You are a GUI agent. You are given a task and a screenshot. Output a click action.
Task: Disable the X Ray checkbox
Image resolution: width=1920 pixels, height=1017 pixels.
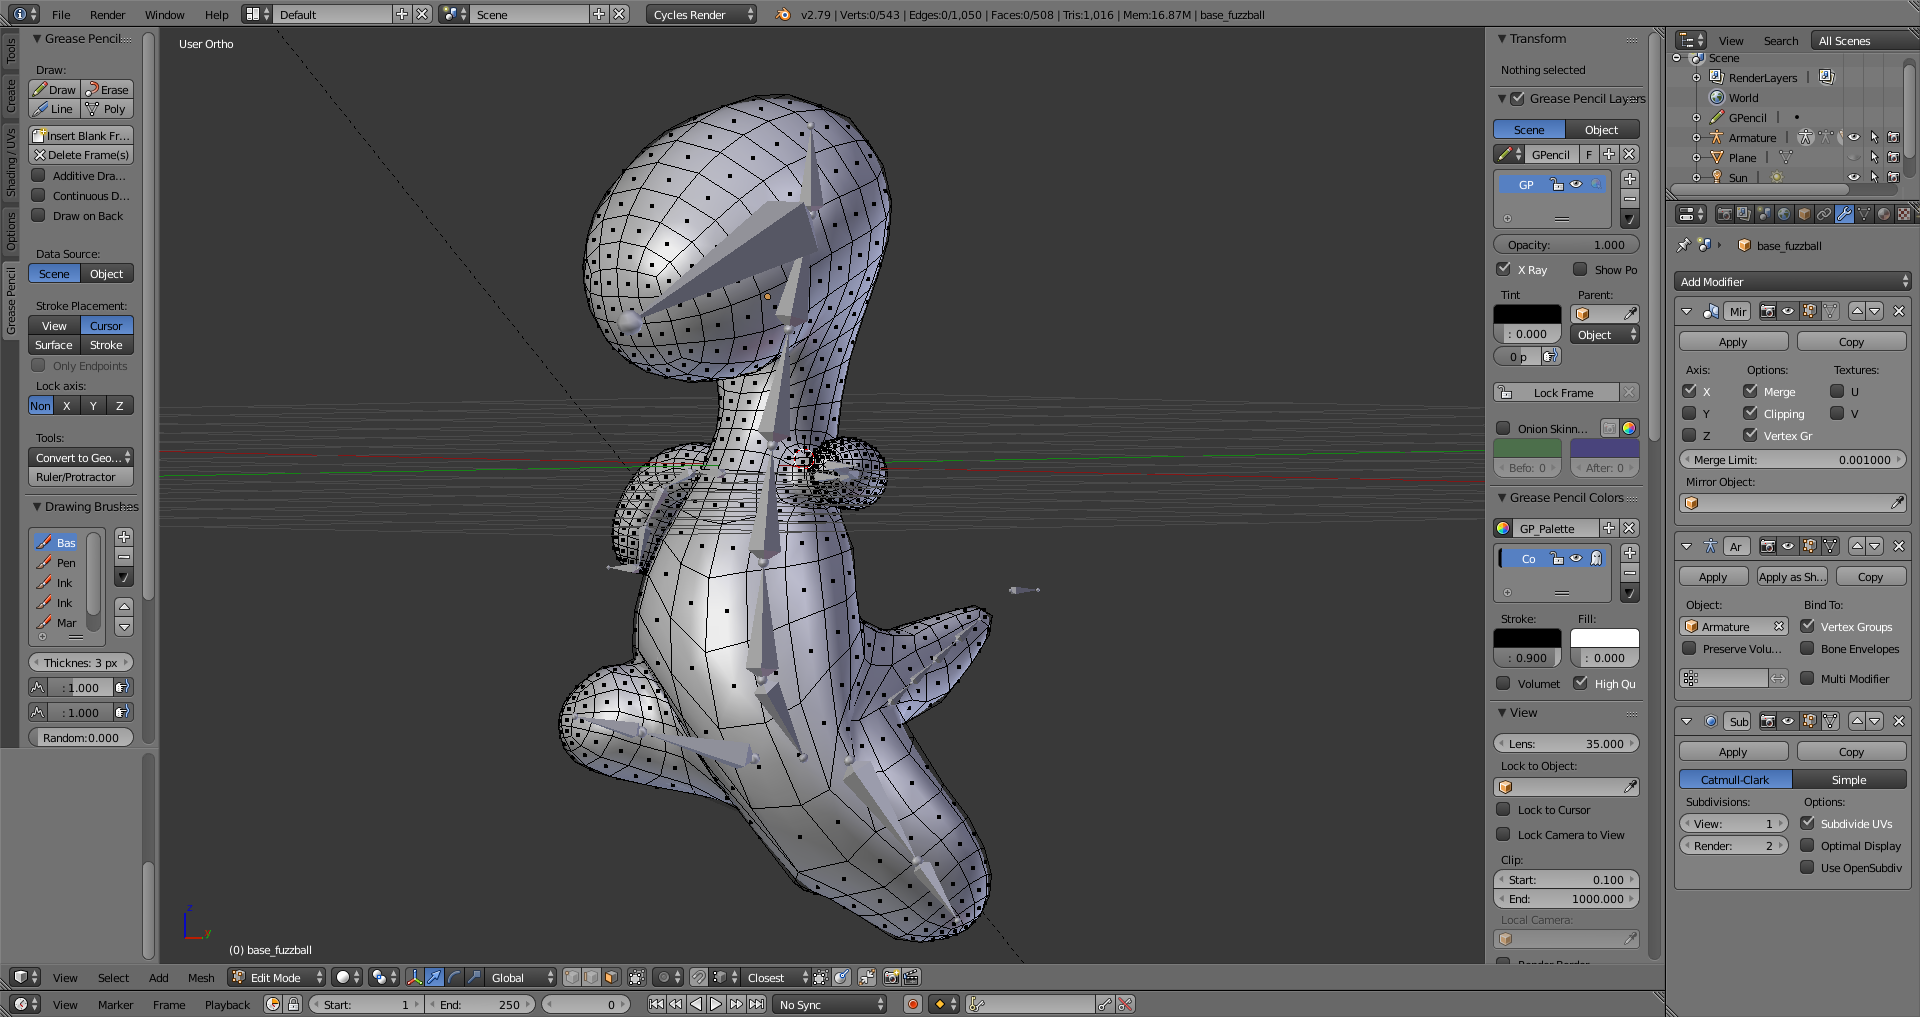click(1504, 269)
